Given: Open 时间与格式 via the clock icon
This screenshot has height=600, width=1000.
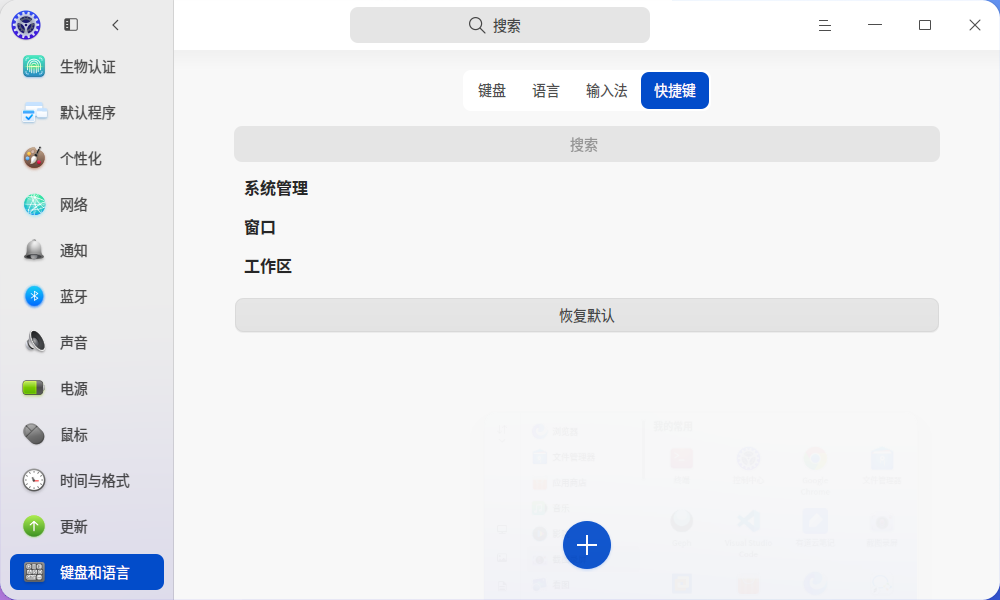Looking at the screenshot, I should [x=34, y=481].
